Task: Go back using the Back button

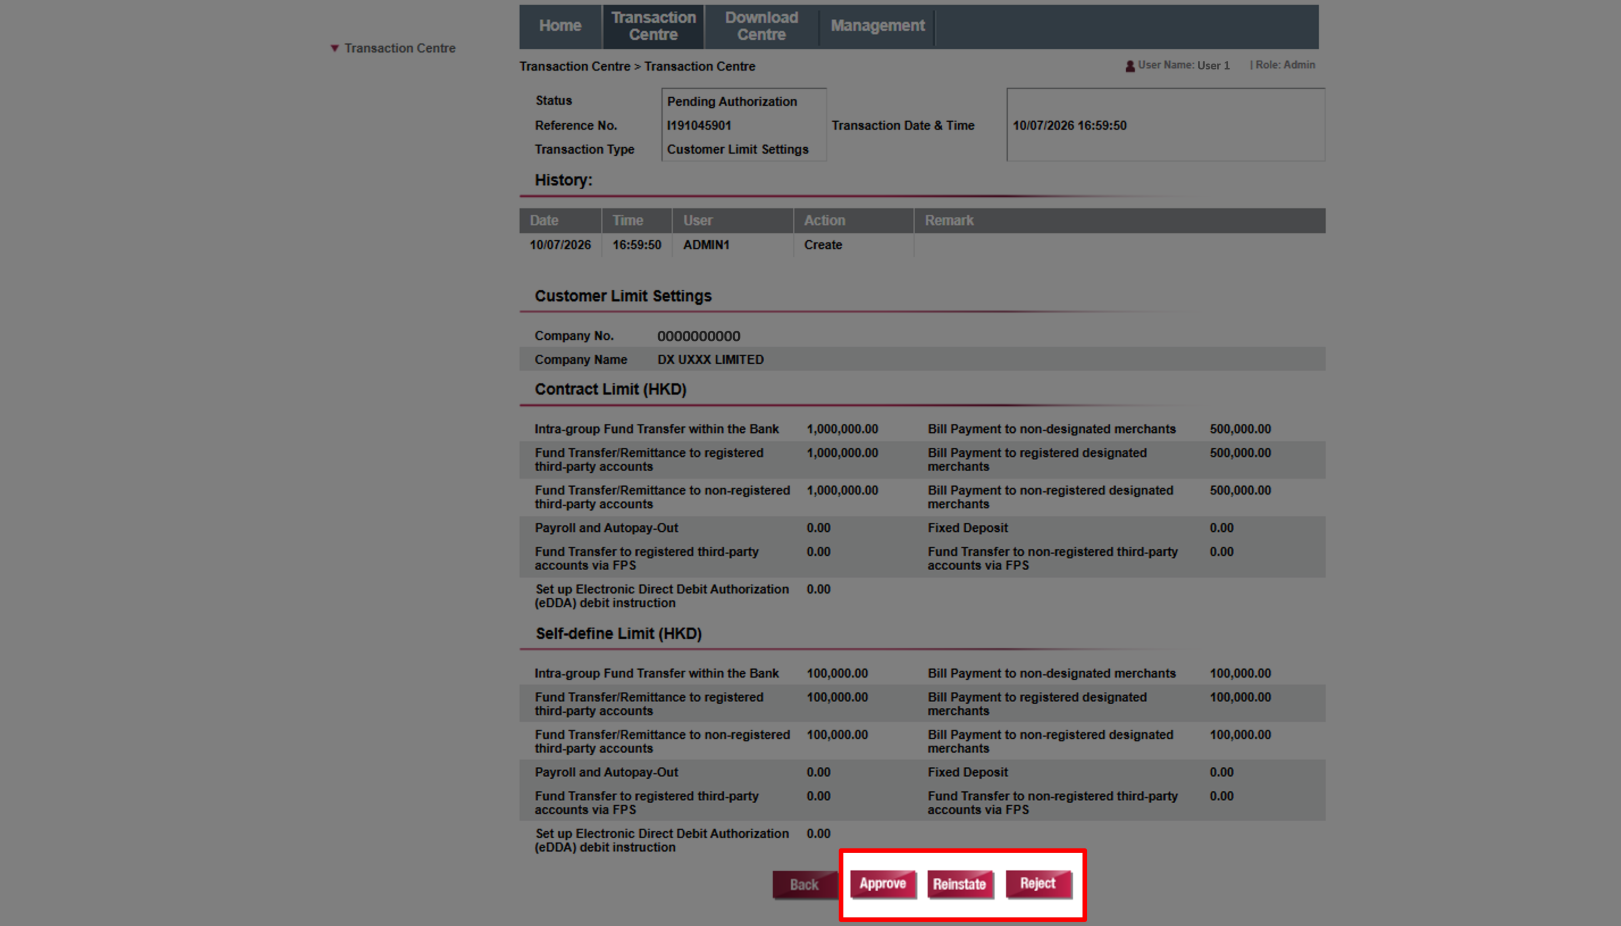Action: [803, 885]
